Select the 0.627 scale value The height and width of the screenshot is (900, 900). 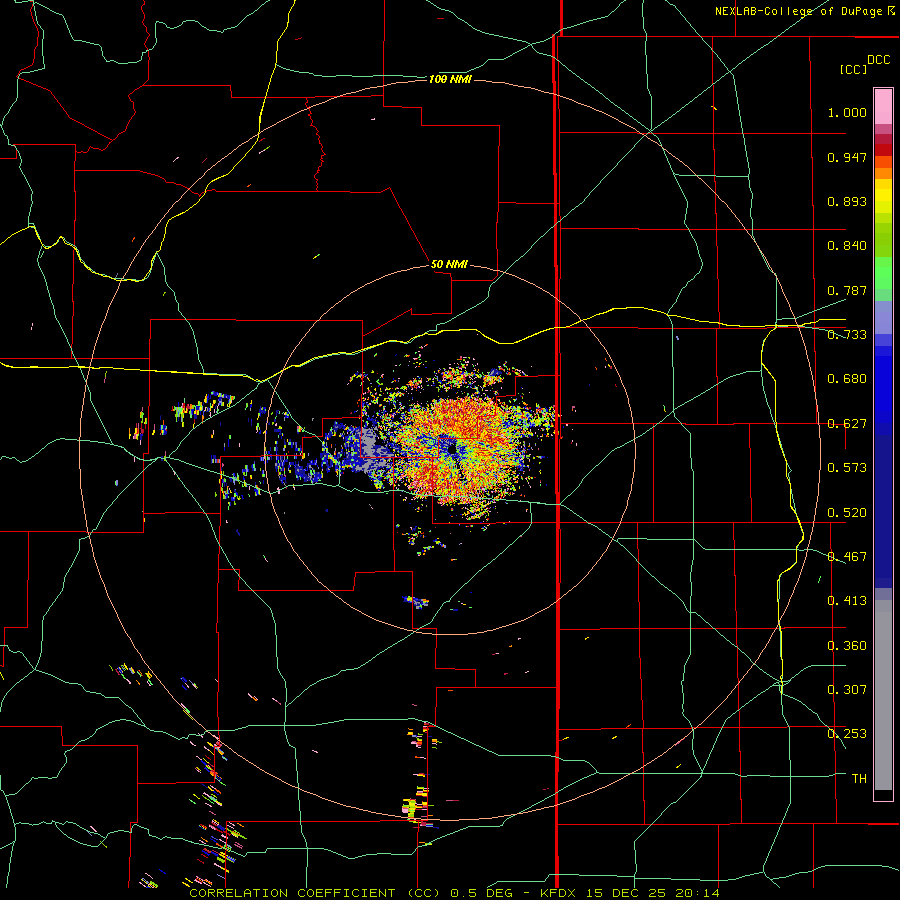pyautogui.click(x=847, y=424)
